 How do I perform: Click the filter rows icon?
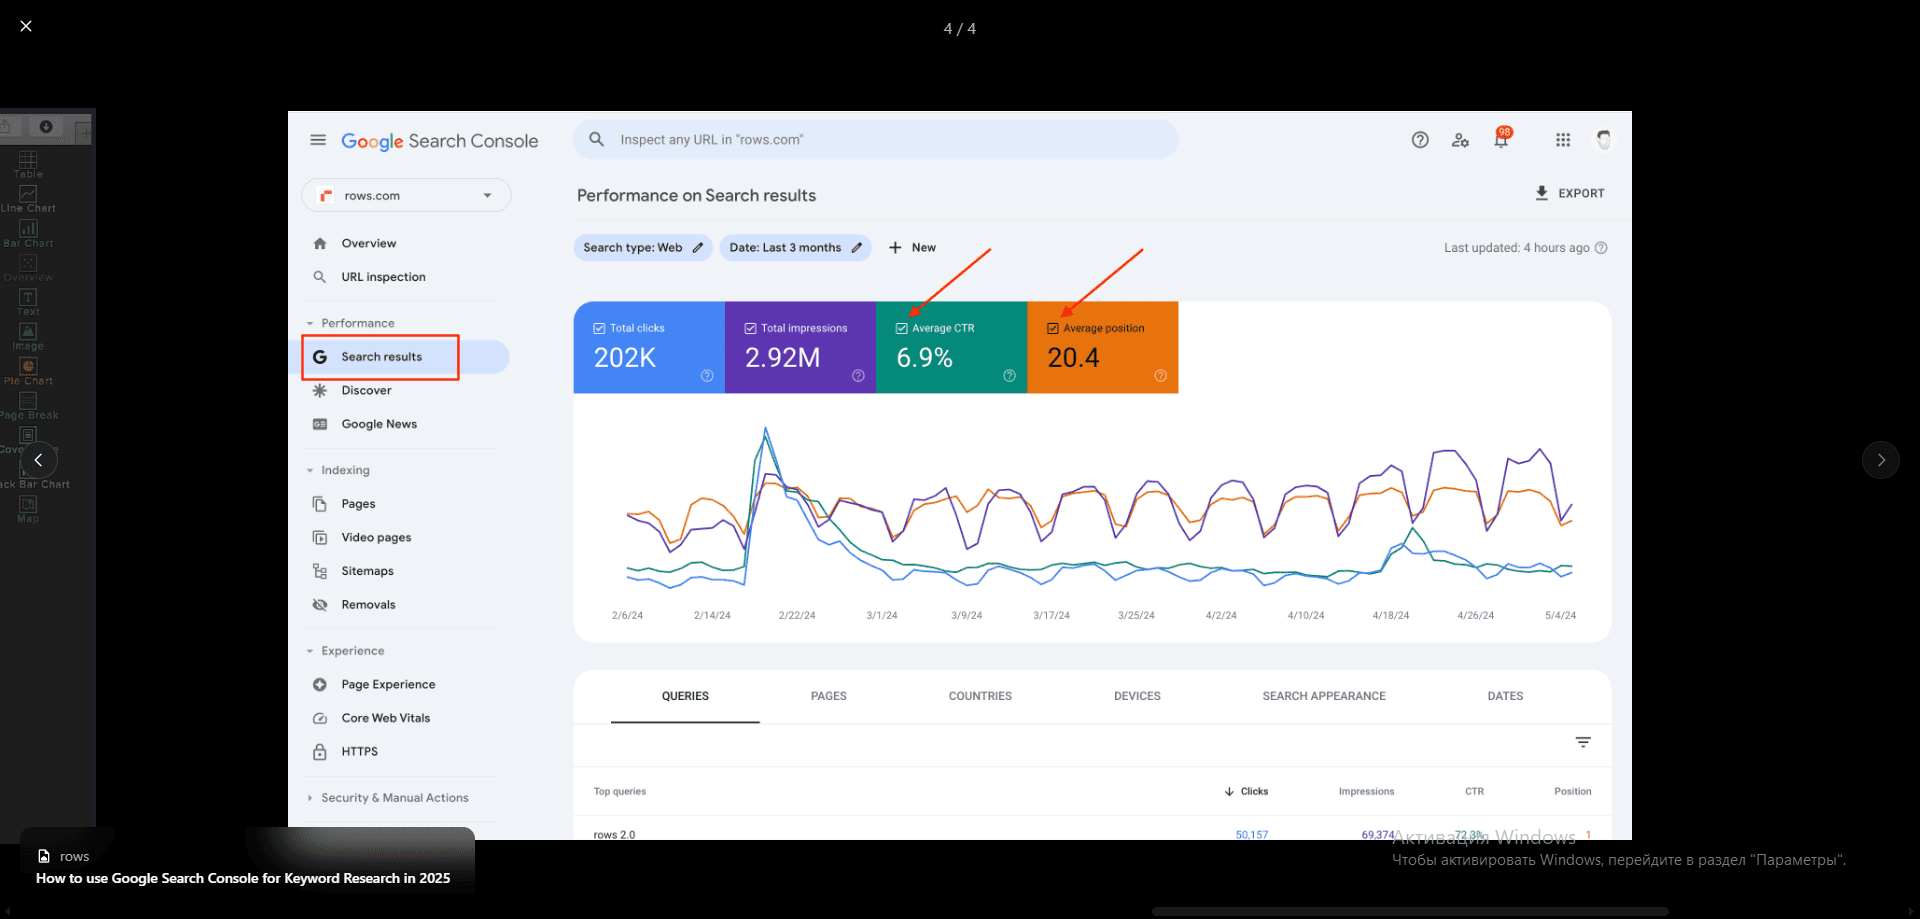tap(1583, 742)
